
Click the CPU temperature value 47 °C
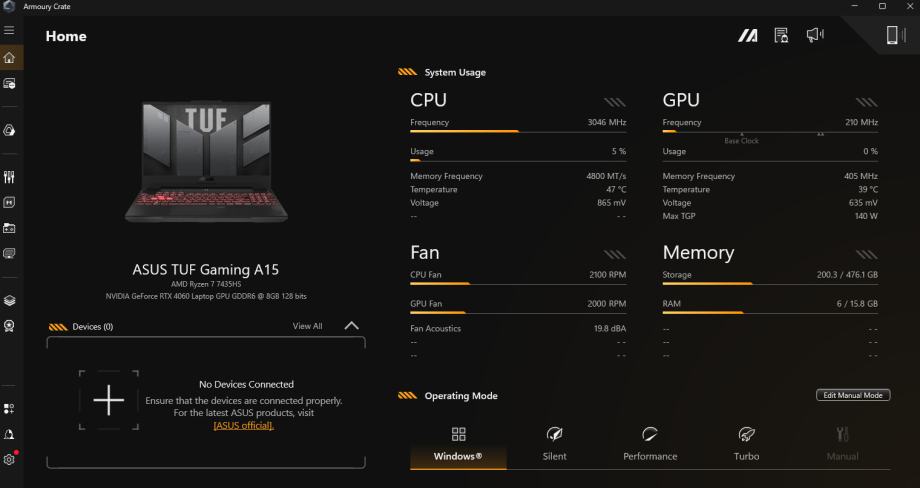(x=616, y=189)
